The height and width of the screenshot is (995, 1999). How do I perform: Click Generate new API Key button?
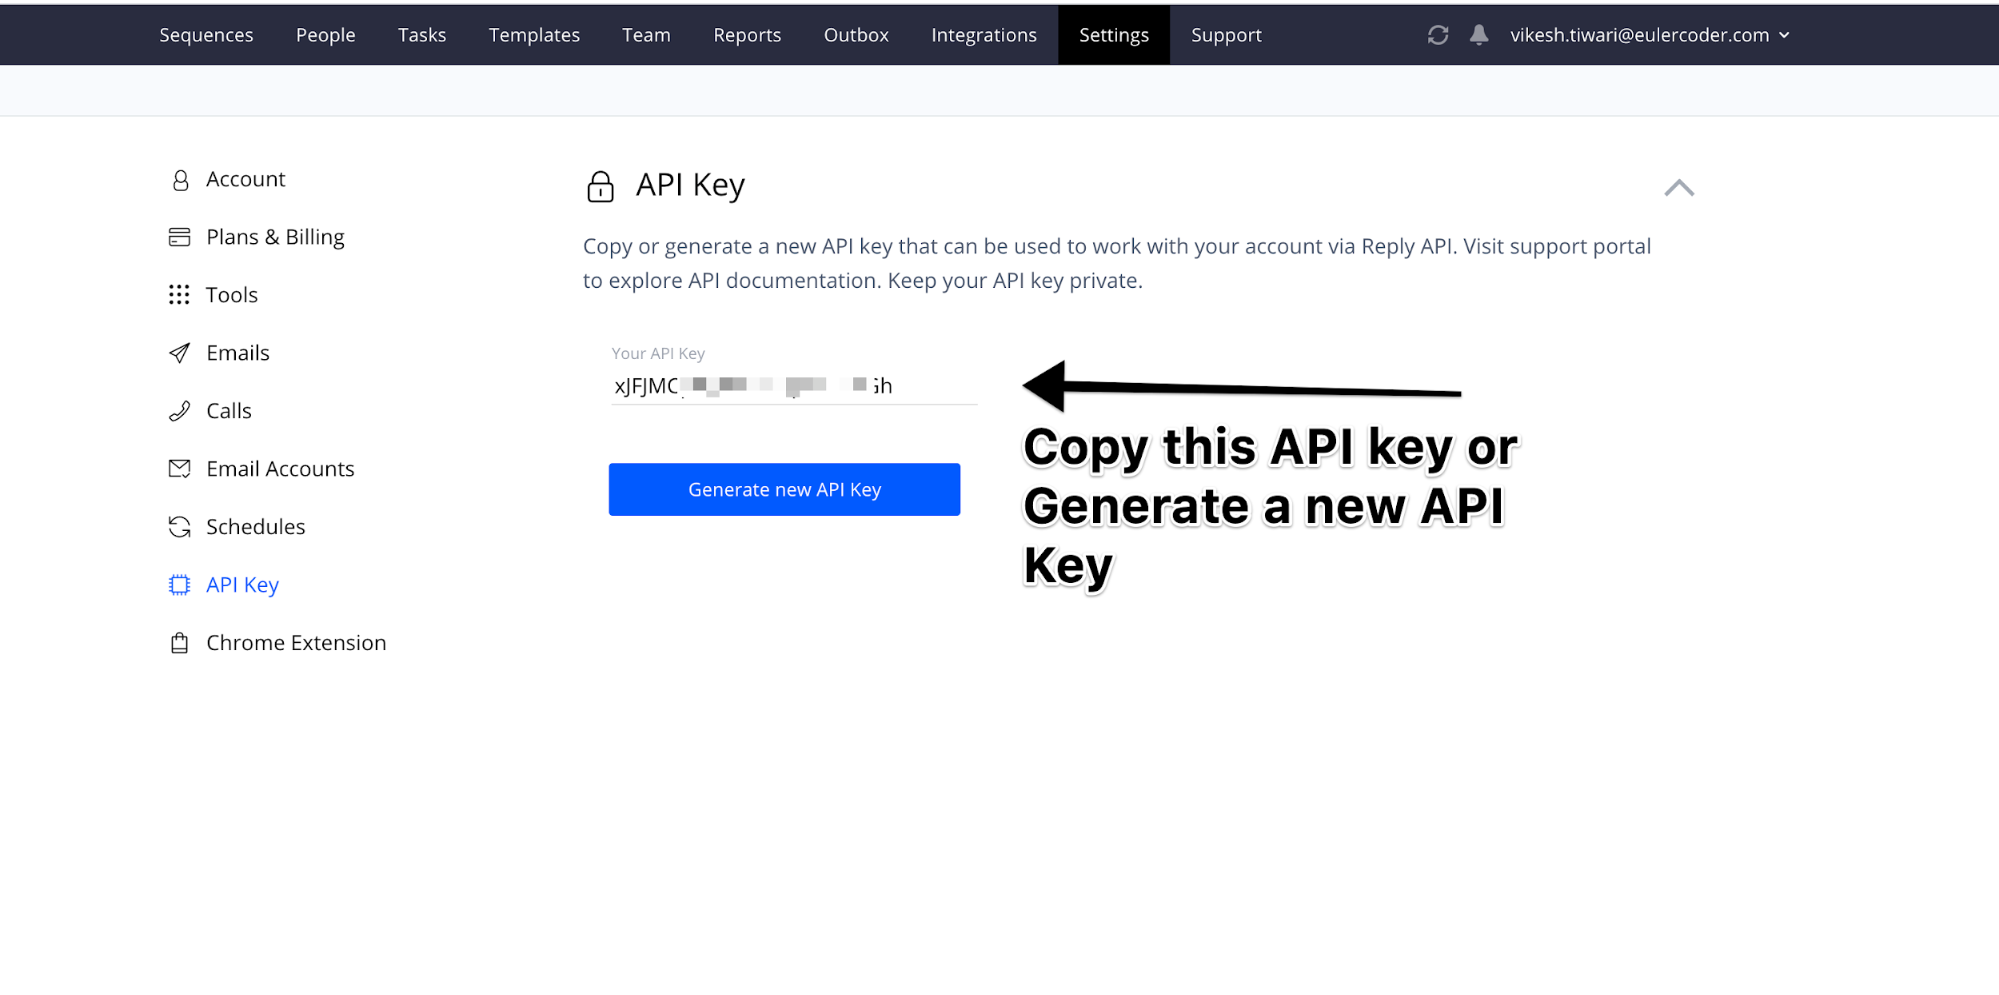tap(784, 490)
